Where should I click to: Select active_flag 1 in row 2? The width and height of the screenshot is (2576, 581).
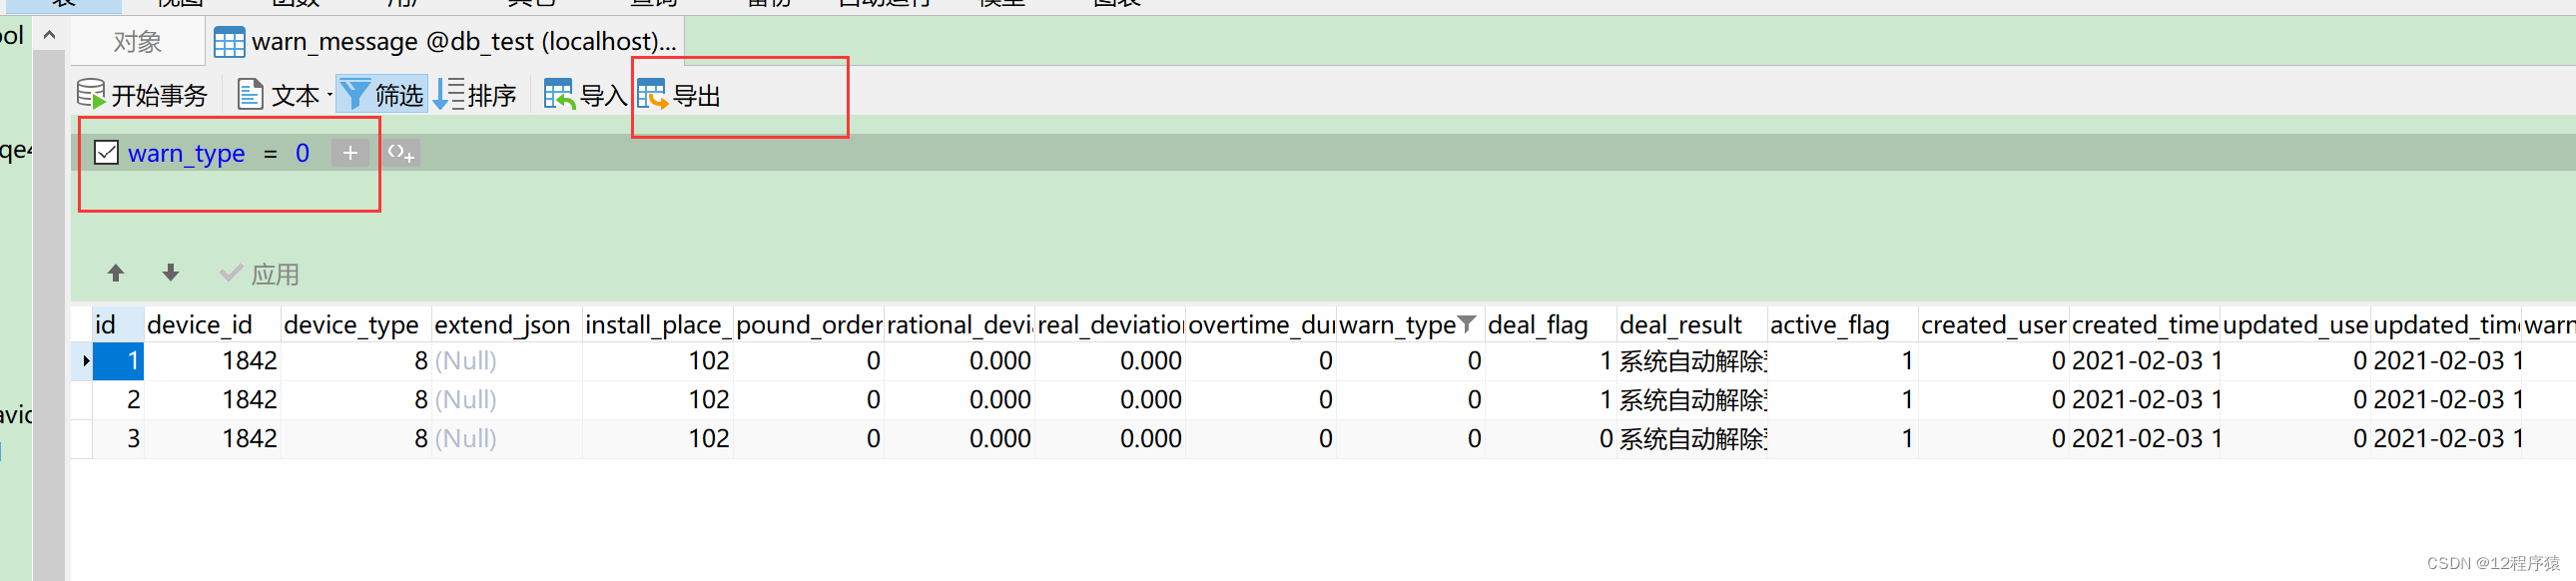point(1843,400)
